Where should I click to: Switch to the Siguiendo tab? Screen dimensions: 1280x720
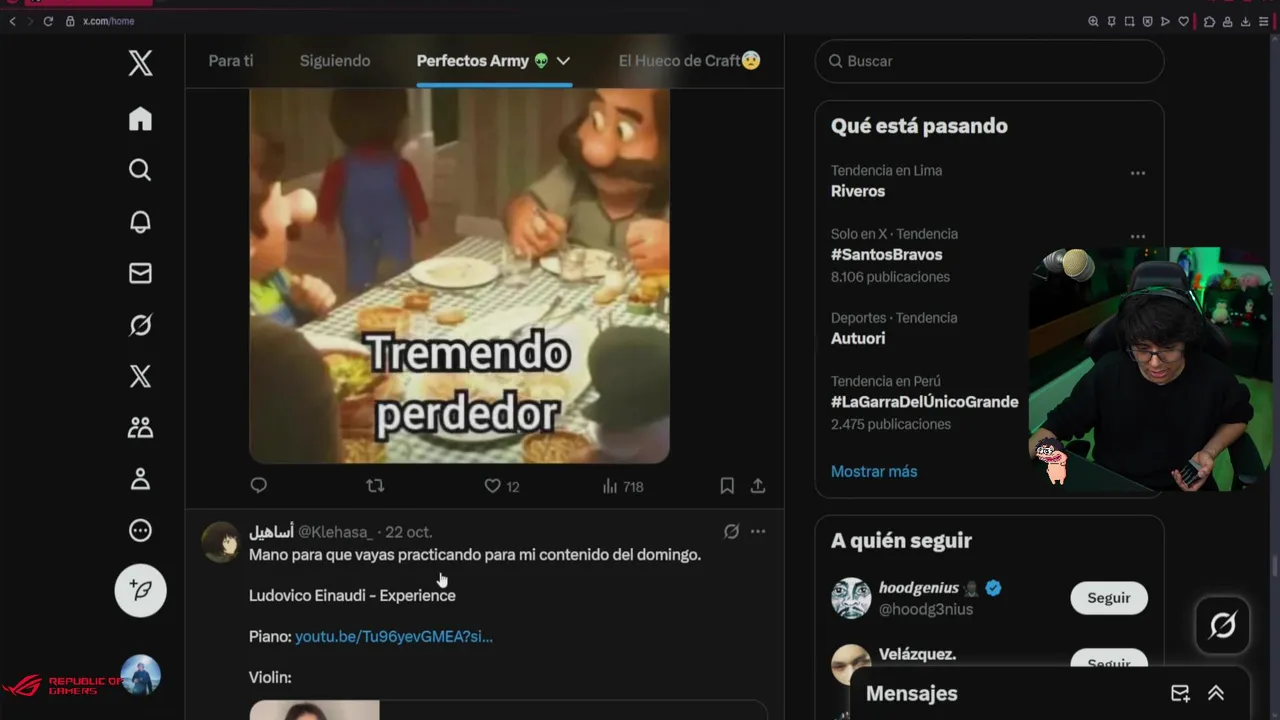[x=335, y=61]
